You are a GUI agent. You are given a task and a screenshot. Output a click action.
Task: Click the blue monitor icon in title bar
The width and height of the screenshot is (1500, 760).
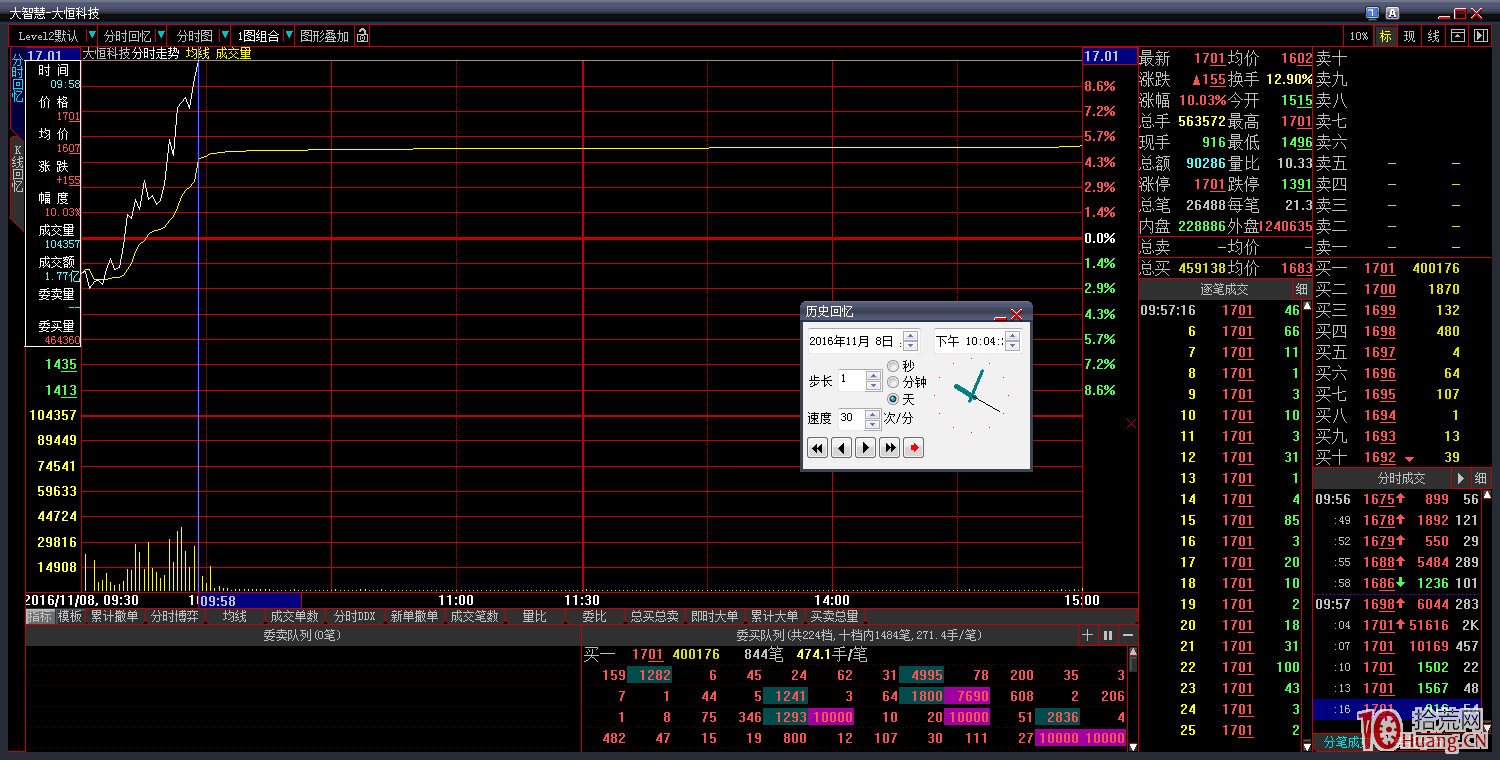[x=1372, y=13]
